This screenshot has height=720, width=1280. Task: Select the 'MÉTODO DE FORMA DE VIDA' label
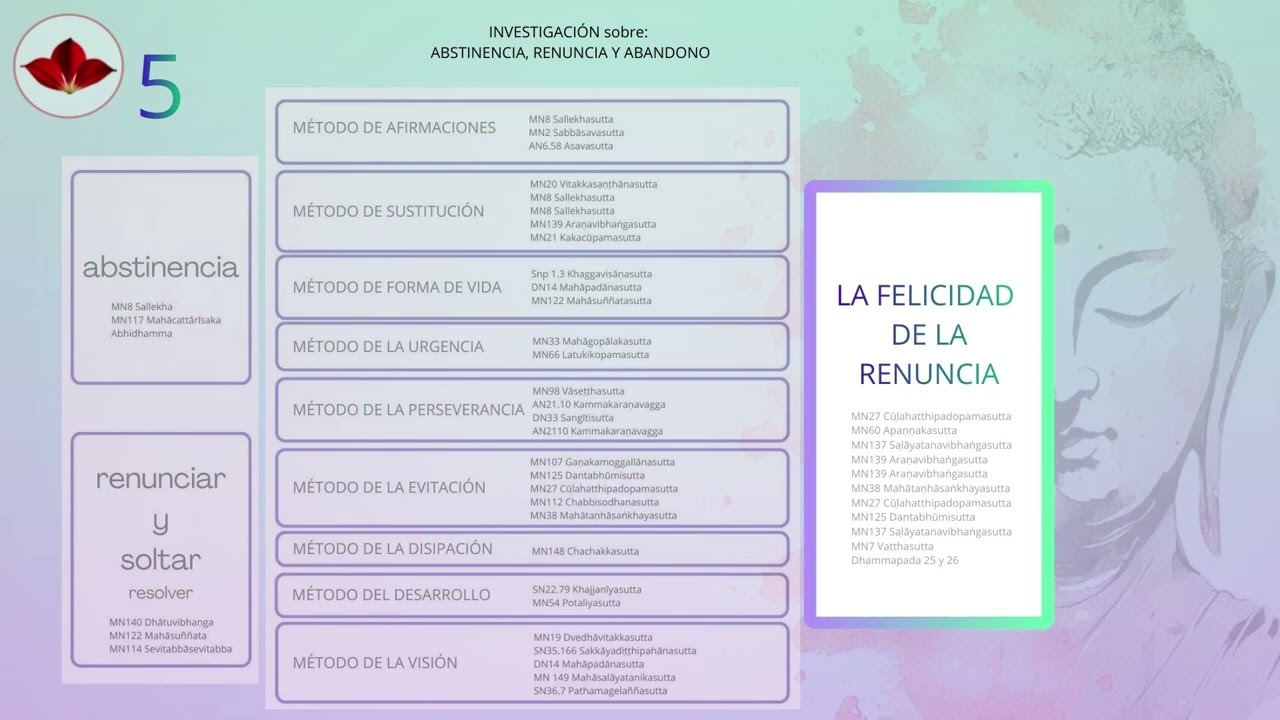[x=397, y=288]
